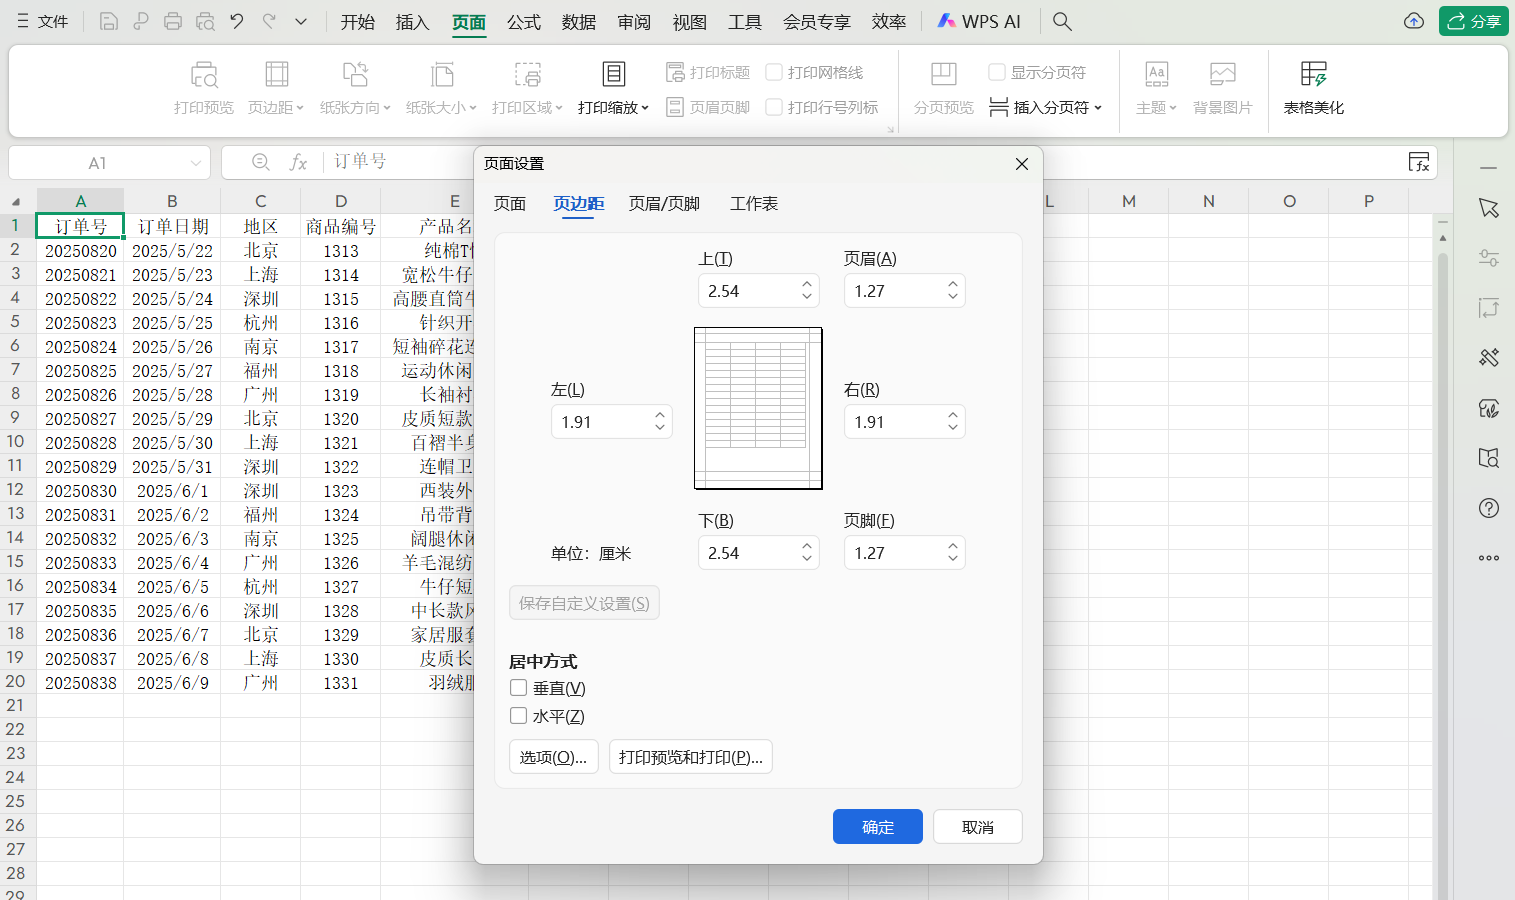The width and height of the screenshot is (1515, 900).
Task: Click the 背景图片 icon
Action: click(1222, 88)
